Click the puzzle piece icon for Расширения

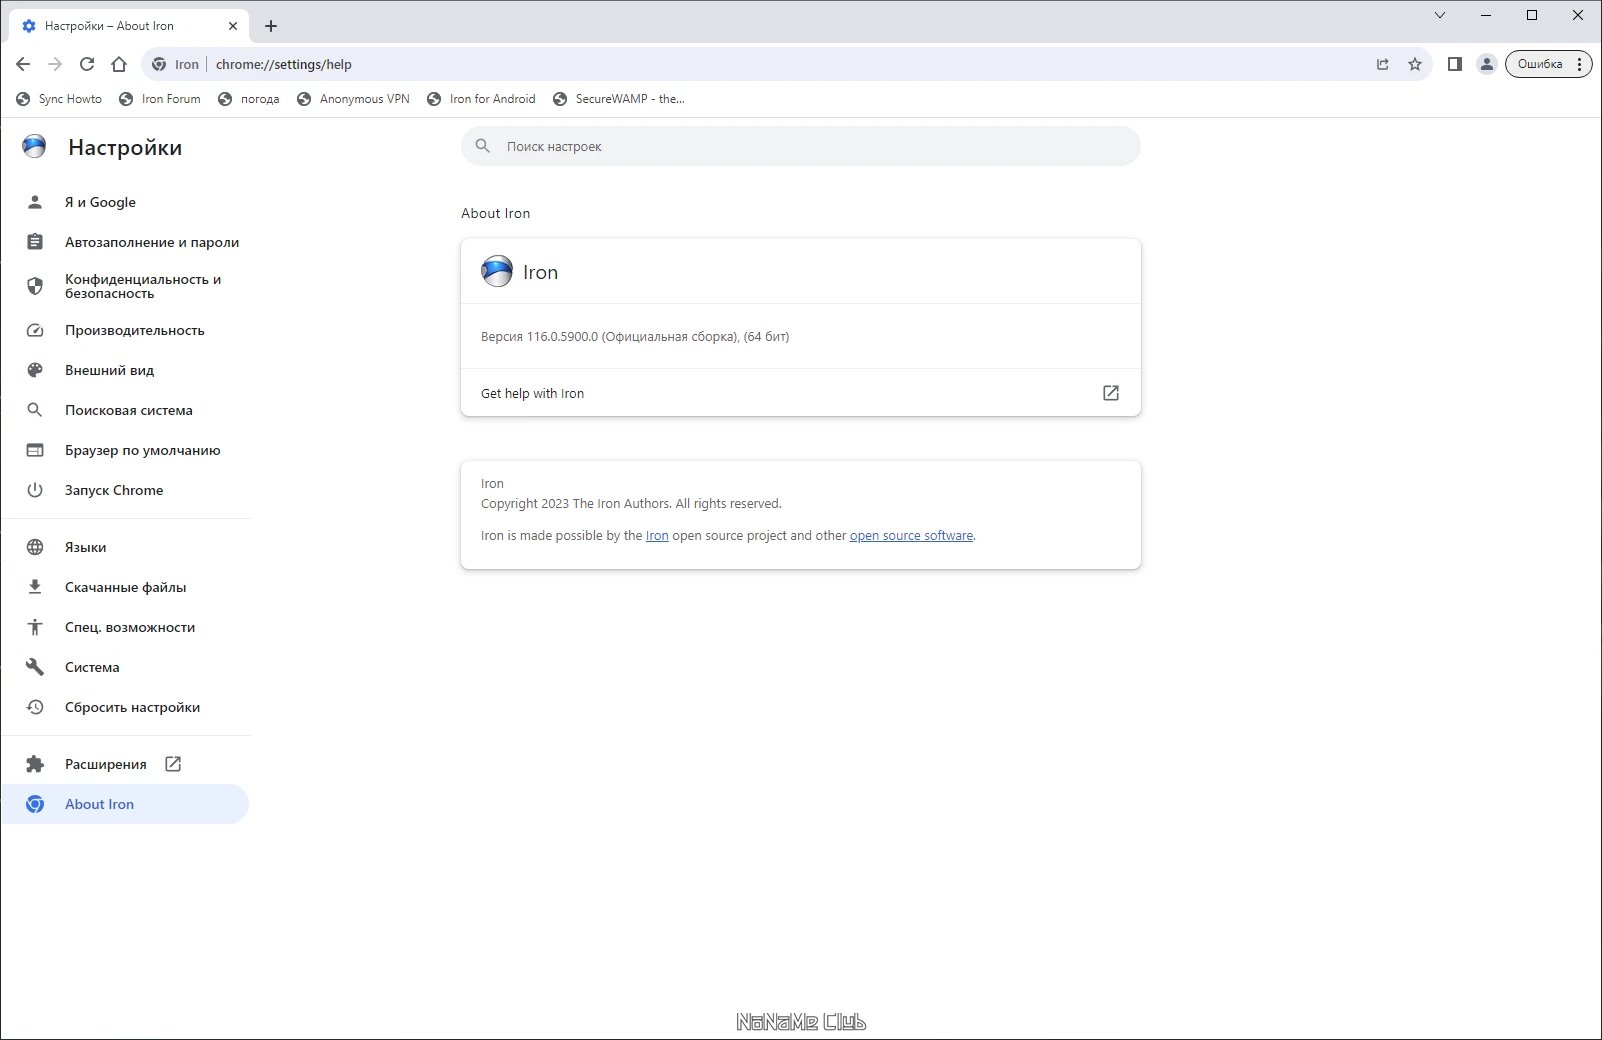(35, 764)
